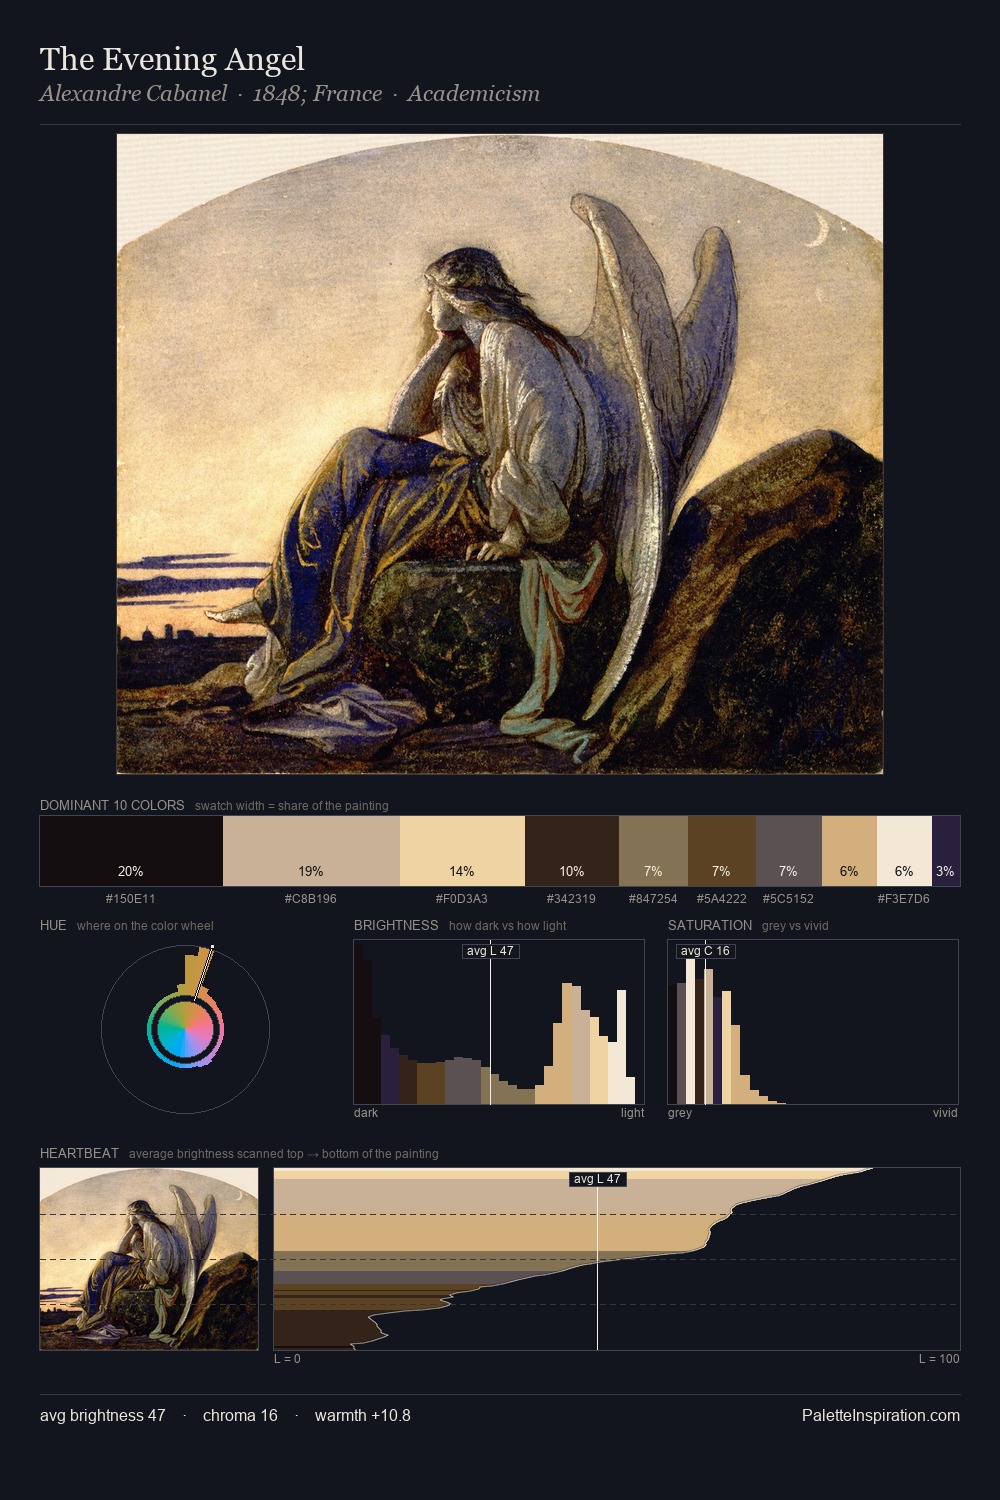Screen dimensions: 1000x1500
Task: Click the hex code #5A4222
Action: pyautogui.click(x=722, y=899)
